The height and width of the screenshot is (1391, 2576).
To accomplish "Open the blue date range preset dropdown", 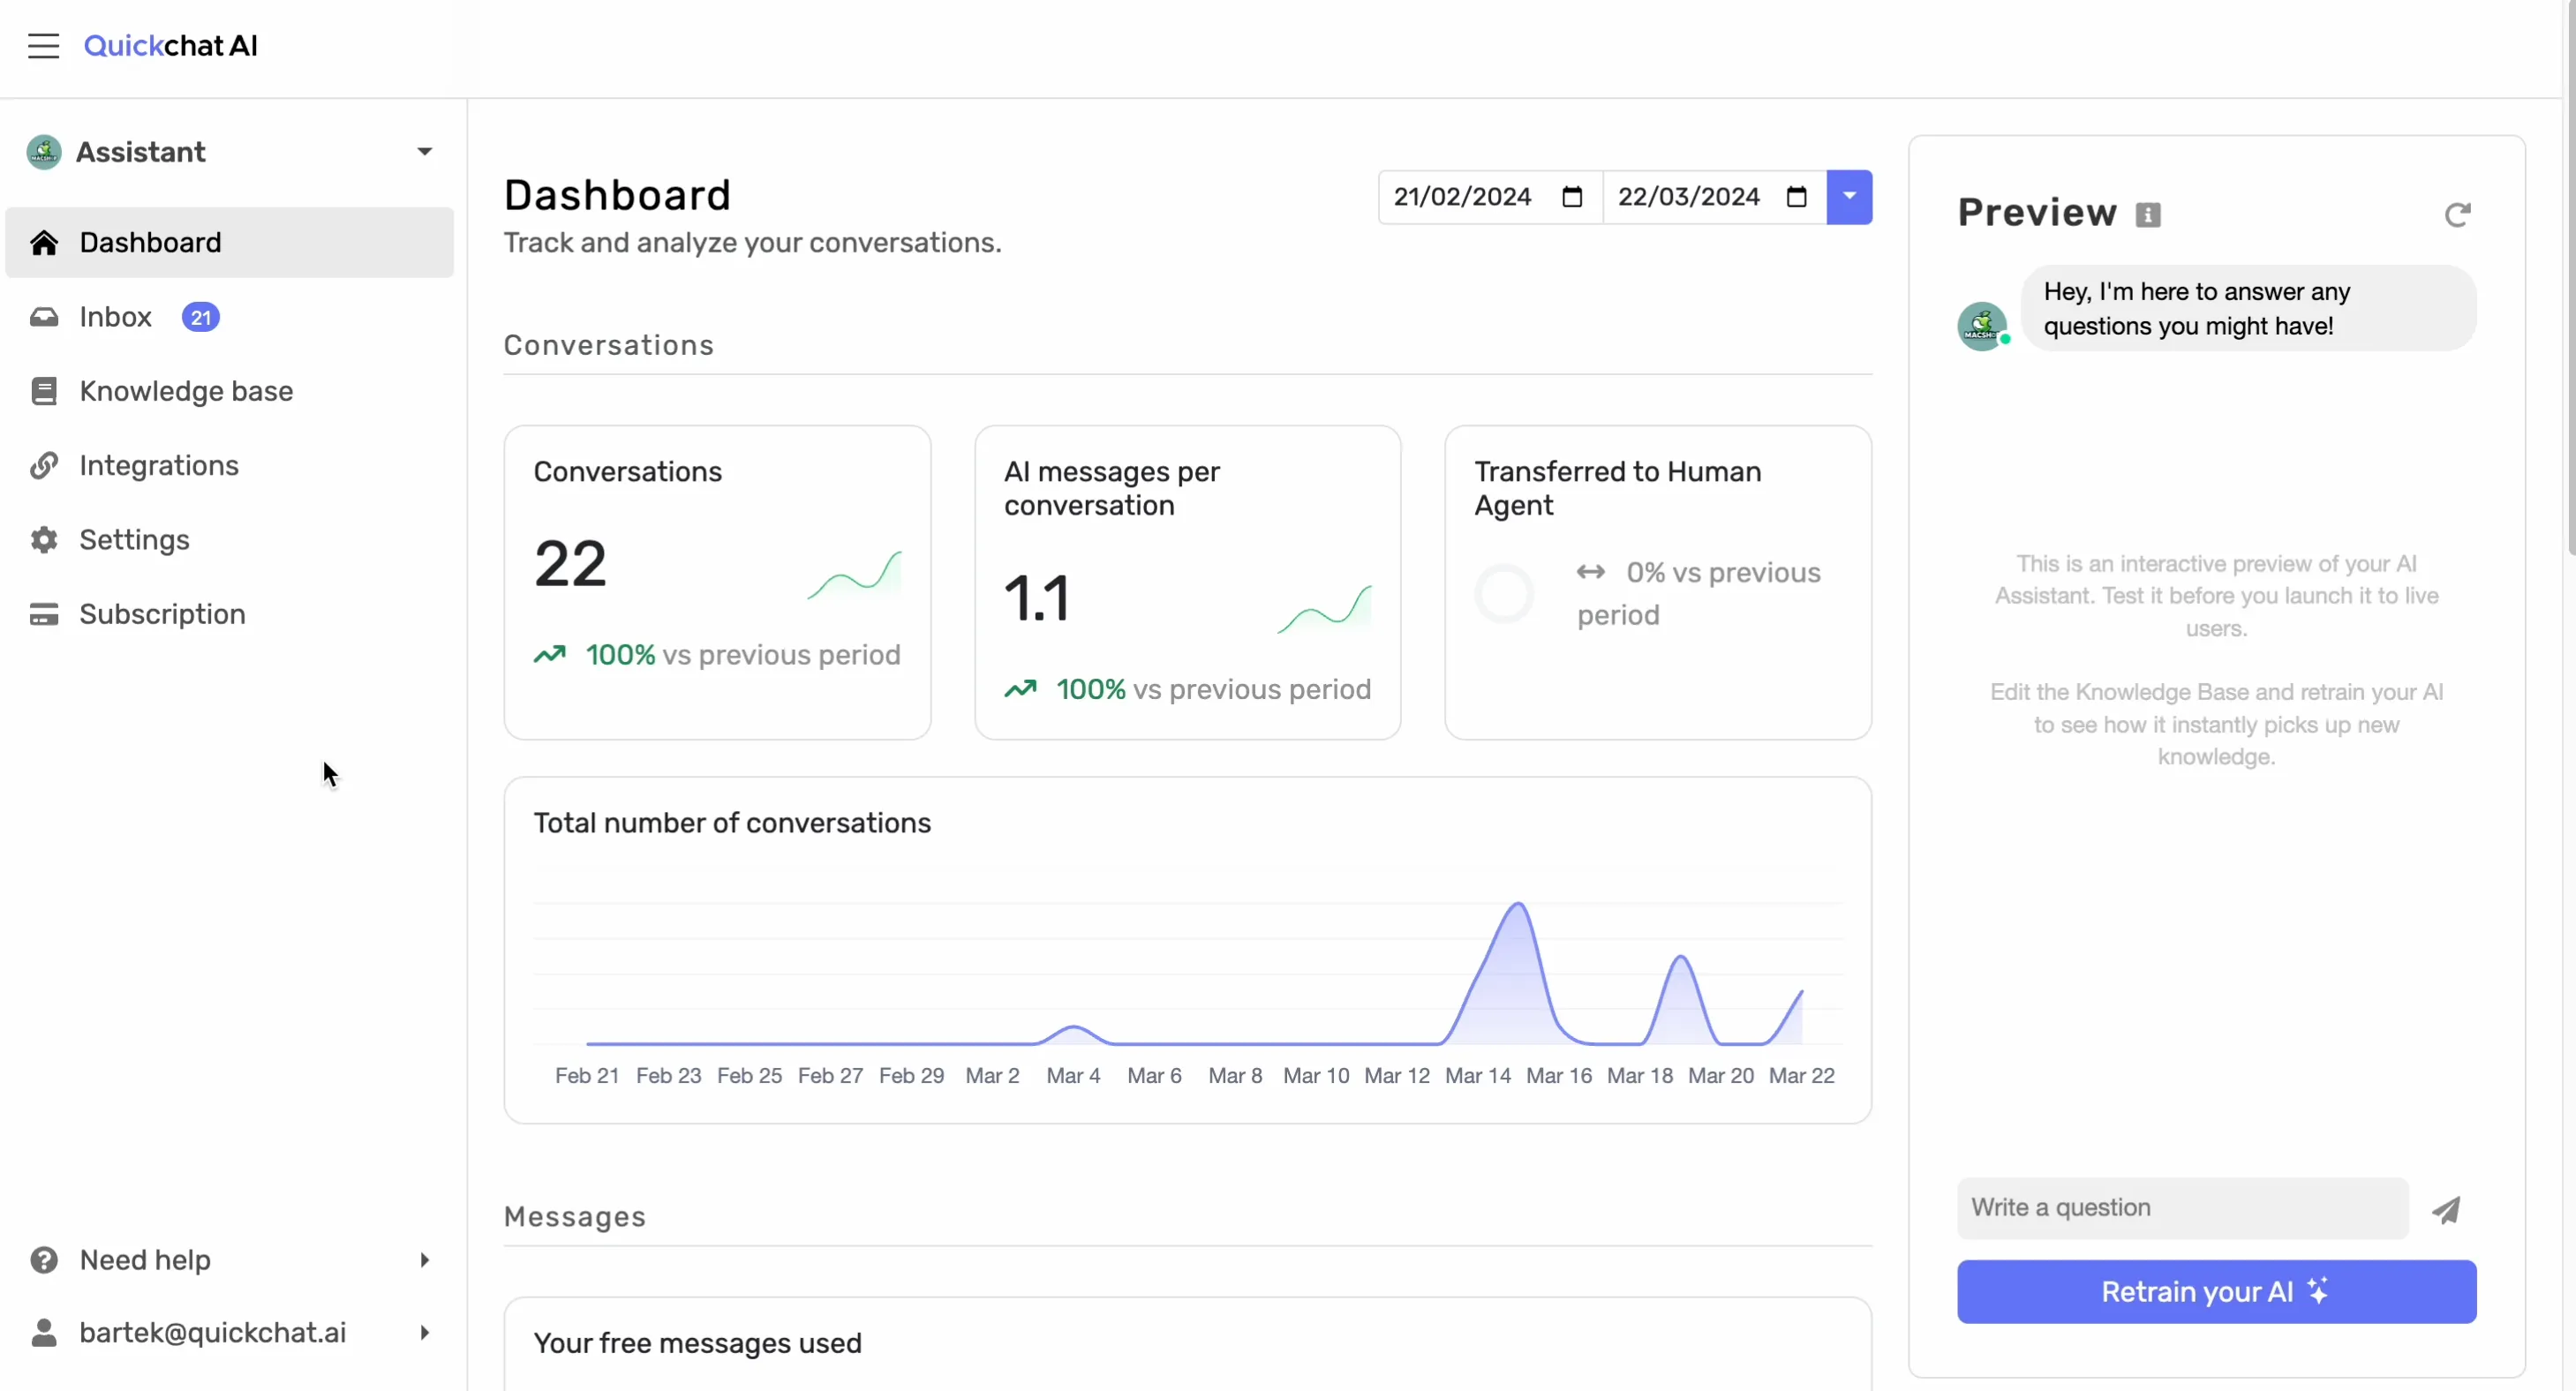I will 1849,197.
